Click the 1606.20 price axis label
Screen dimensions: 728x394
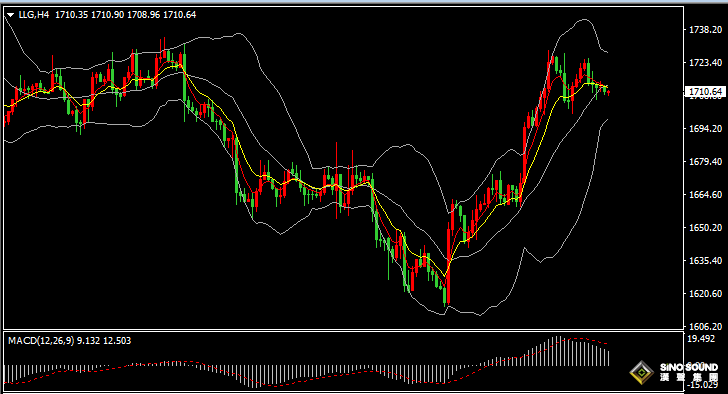[x=705, y=327]
